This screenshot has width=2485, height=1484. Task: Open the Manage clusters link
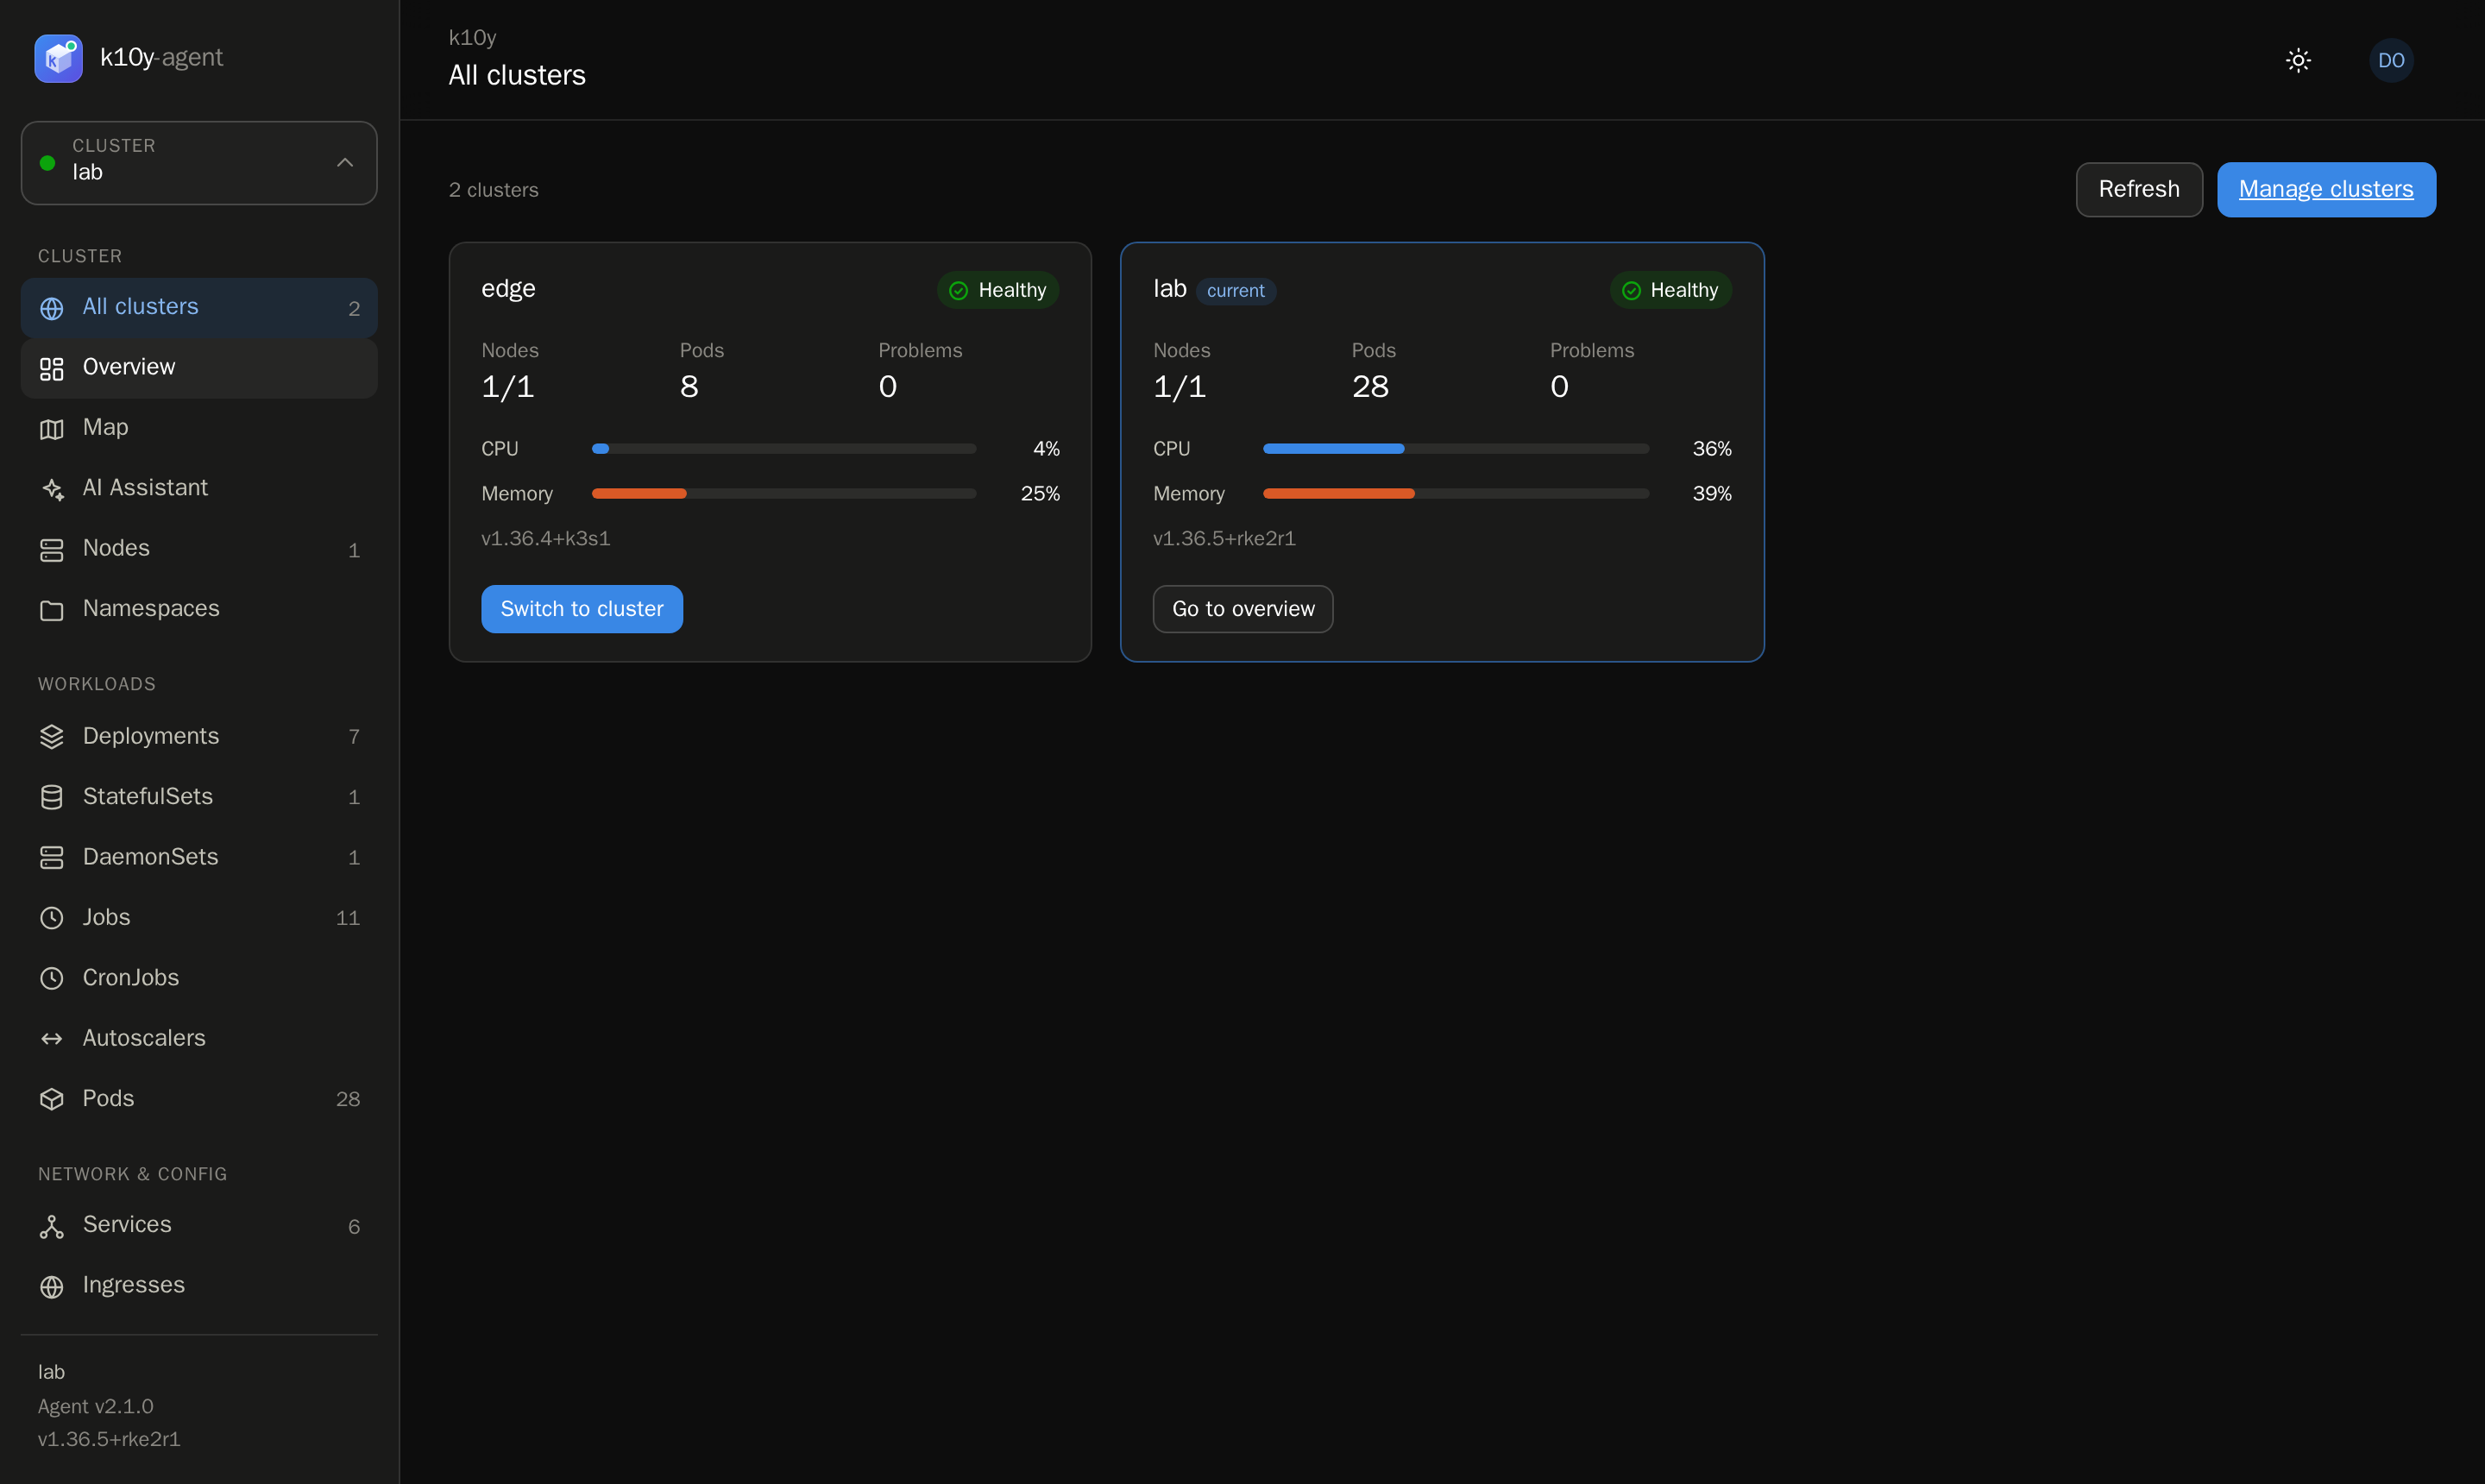pyautogui.click(x=2326, y=189)
